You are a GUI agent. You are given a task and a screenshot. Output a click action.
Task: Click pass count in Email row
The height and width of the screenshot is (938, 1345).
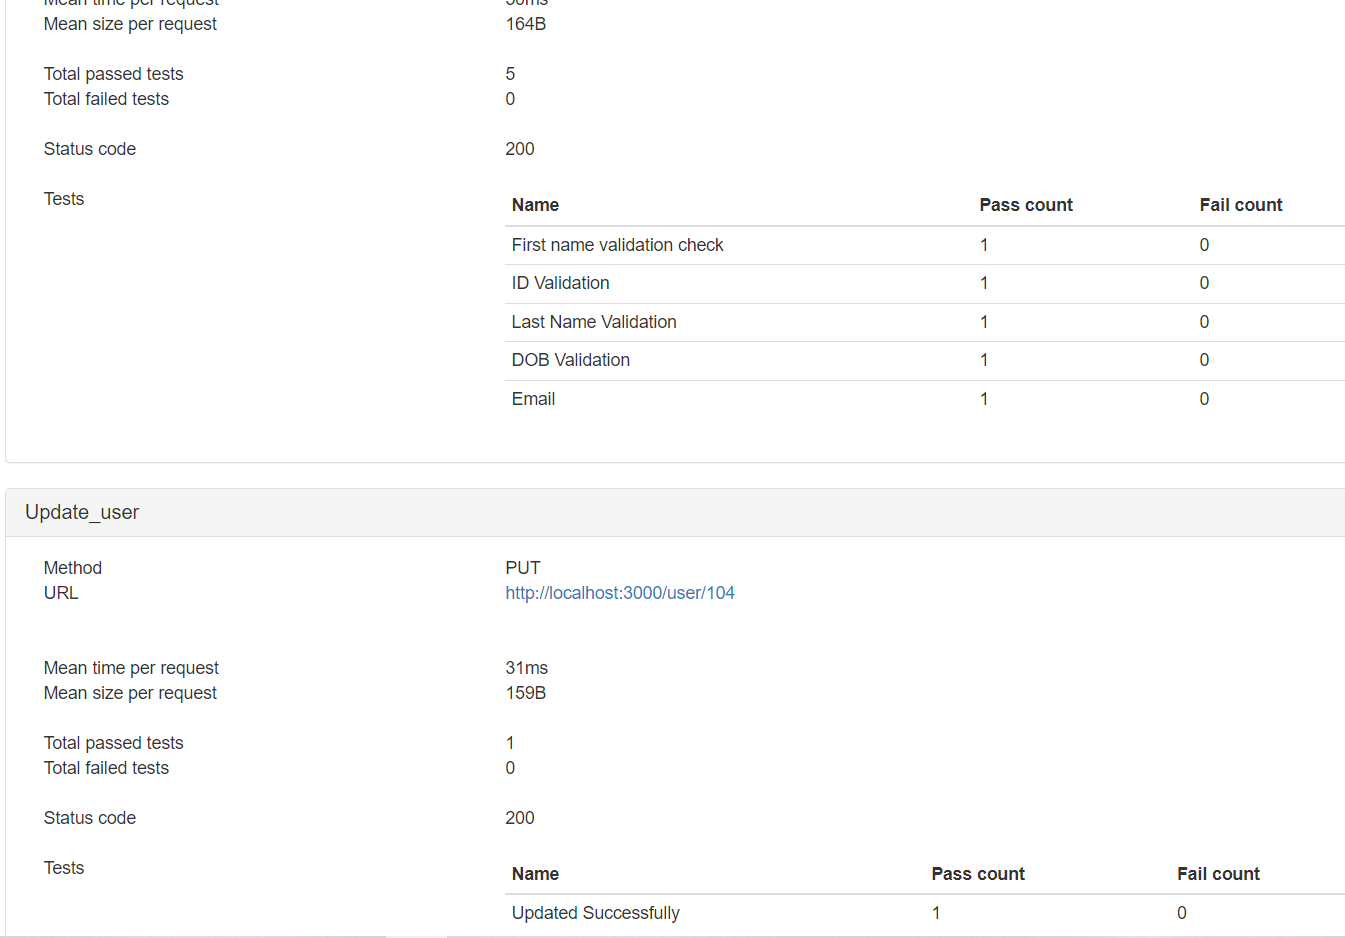click(x=984, y=399)
